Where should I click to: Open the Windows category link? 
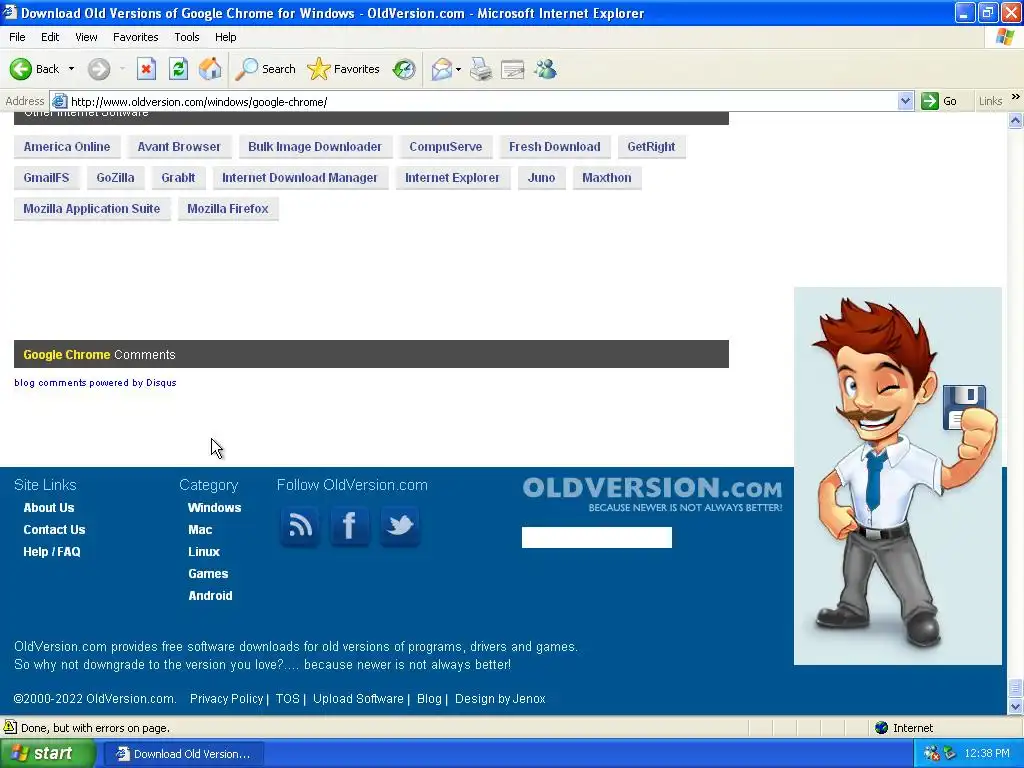(214, 507)
